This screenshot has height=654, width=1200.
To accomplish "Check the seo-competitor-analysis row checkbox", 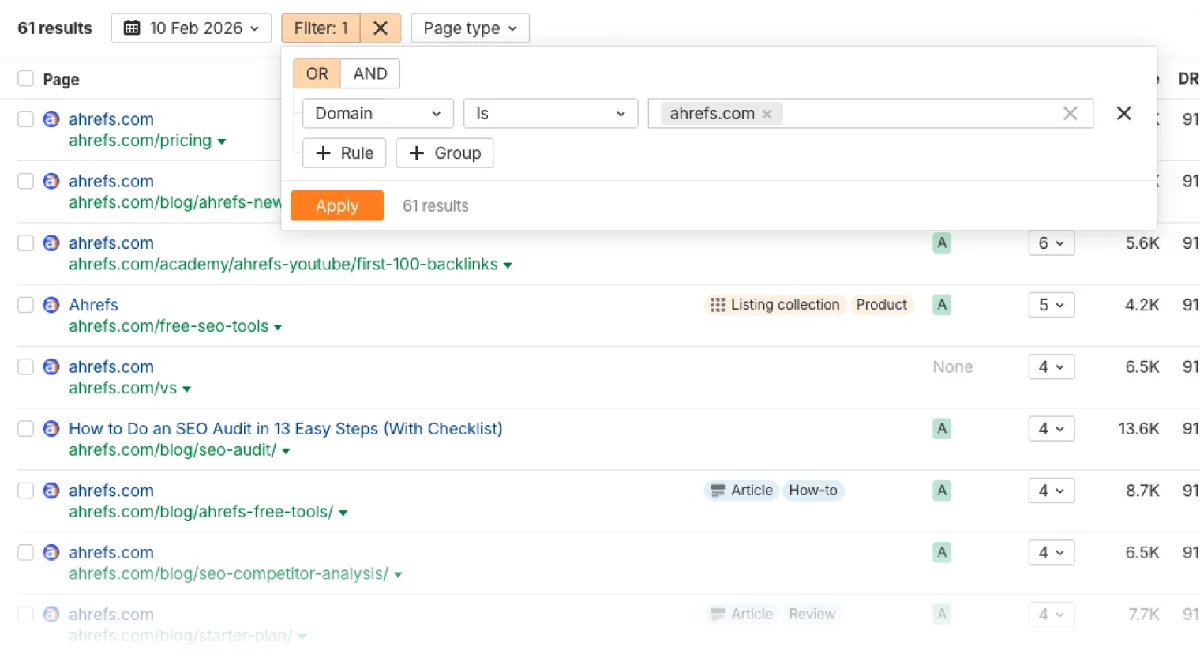I will (x=25, y=553).
